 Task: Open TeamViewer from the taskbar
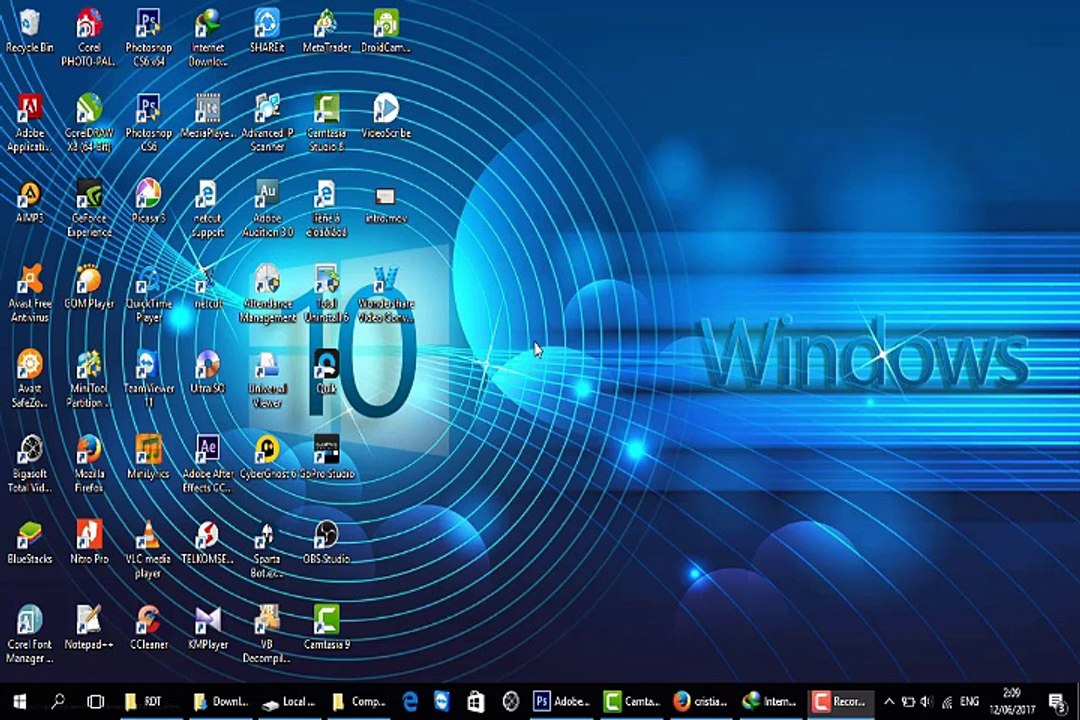pos(442,701)
